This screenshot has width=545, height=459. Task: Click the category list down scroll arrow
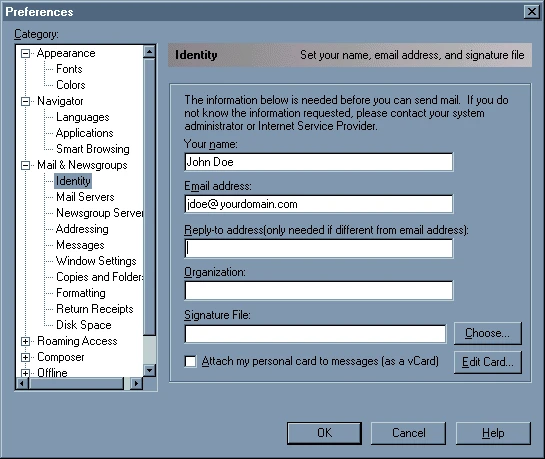[x=149, y=370]
